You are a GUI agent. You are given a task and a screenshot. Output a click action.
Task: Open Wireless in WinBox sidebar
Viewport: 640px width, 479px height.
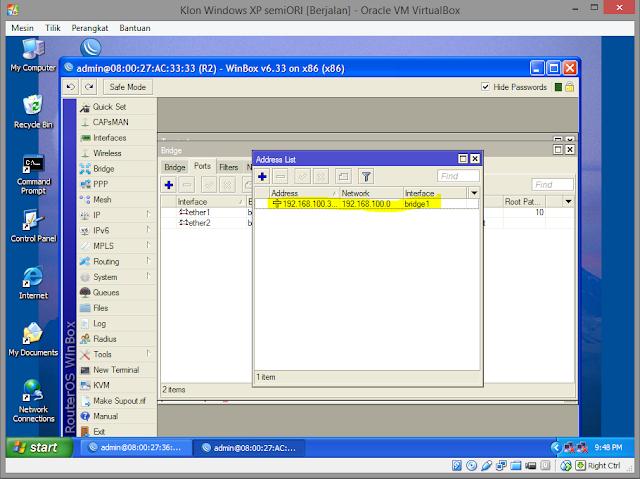pos(107,153)
